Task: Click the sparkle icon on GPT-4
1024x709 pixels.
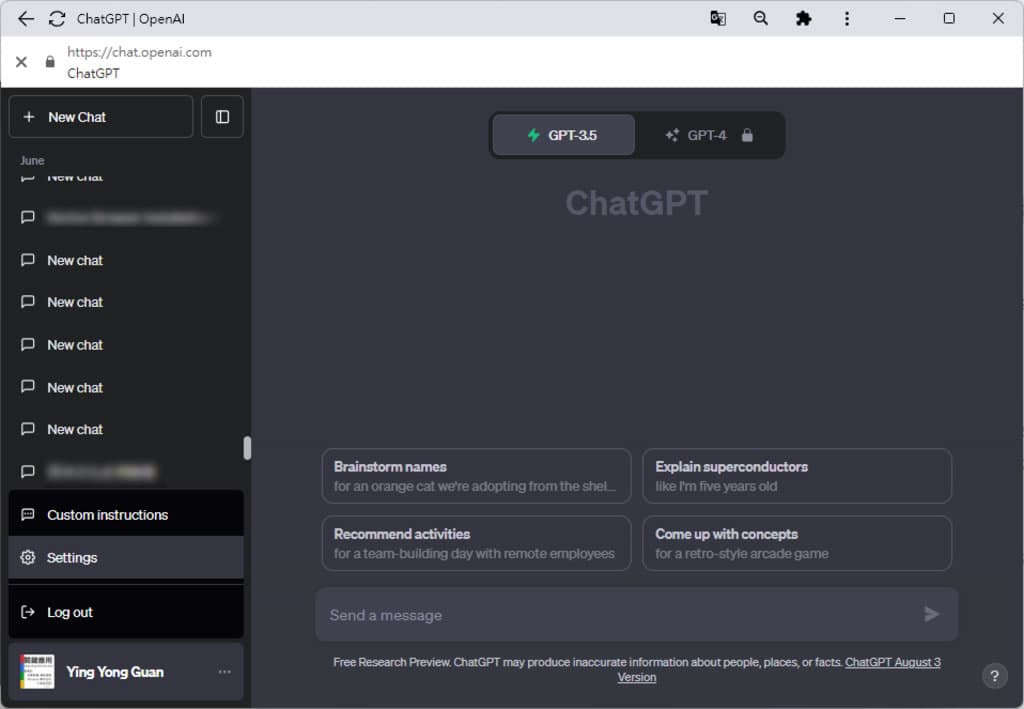Action: pyautogui.click(x=672, y=135)
